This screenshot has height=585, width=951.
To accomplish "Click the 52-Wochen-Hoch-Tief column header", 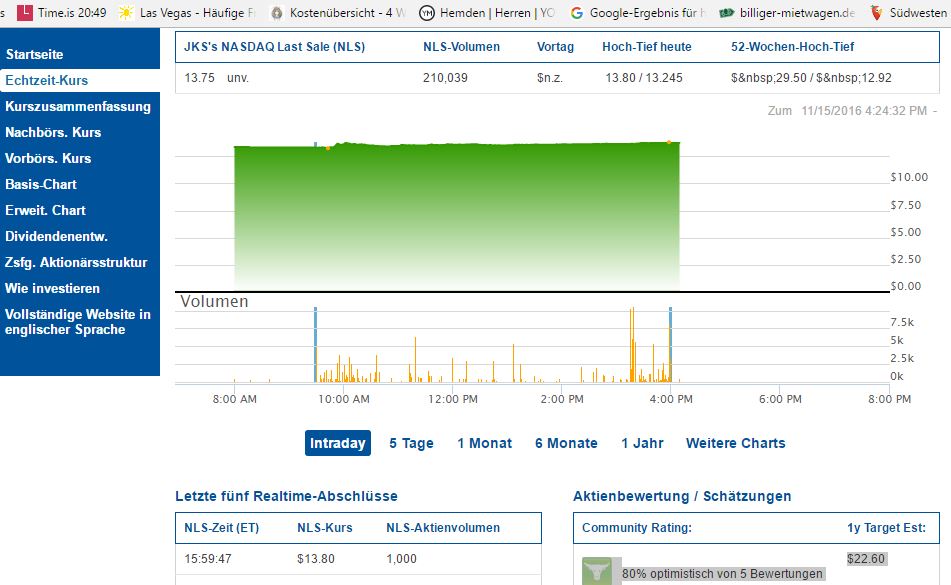I will point(793,47).
